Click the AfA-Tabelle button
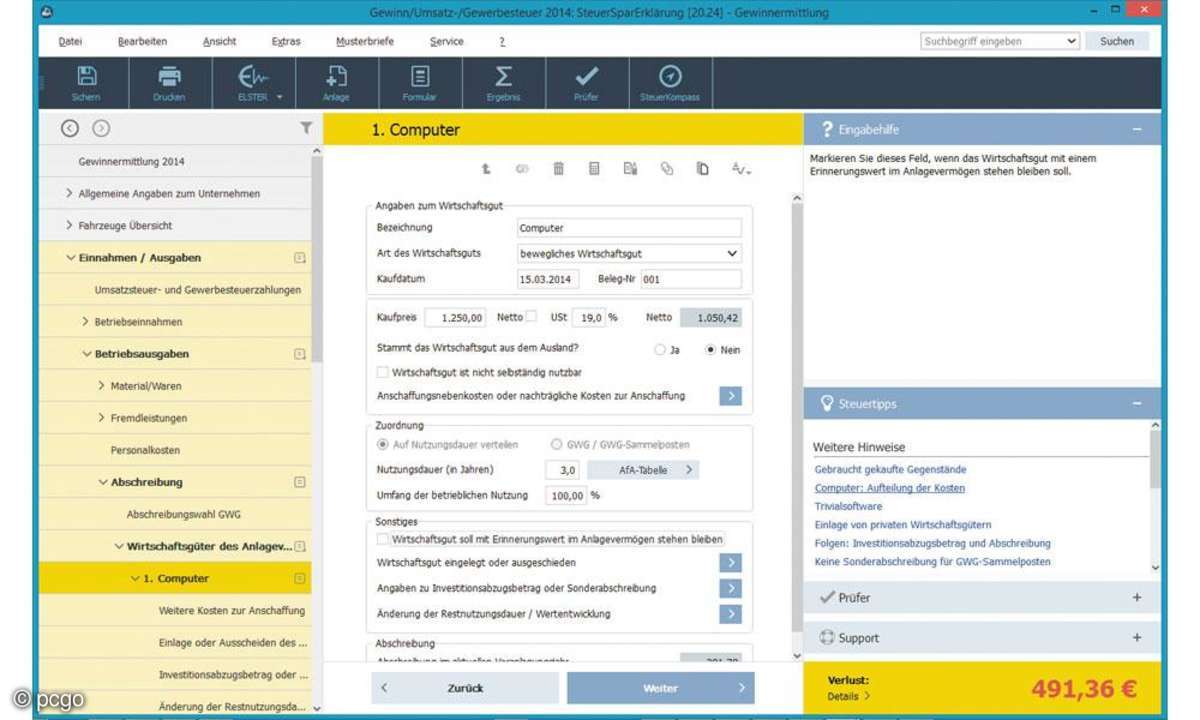This screenshot has height=720, width=1200. pos(643,469)
